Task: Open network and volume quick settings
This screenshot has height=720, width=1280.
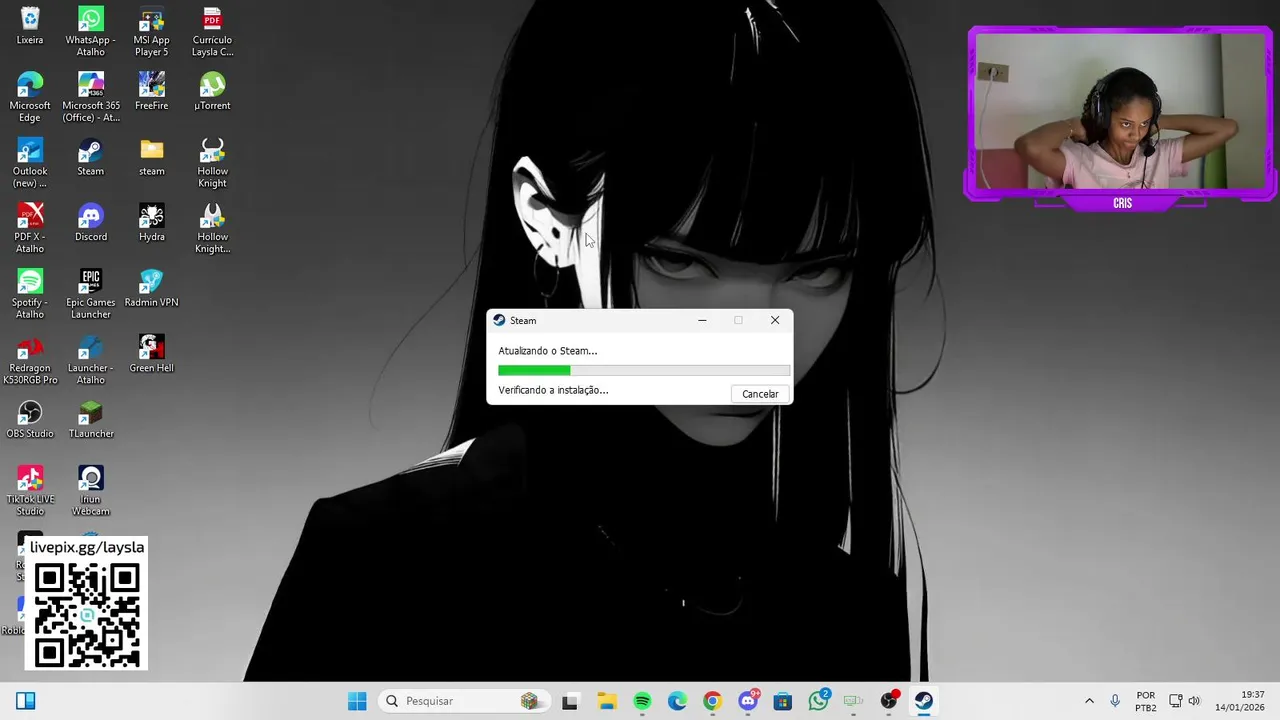Action: click(x=1185, y=701)
